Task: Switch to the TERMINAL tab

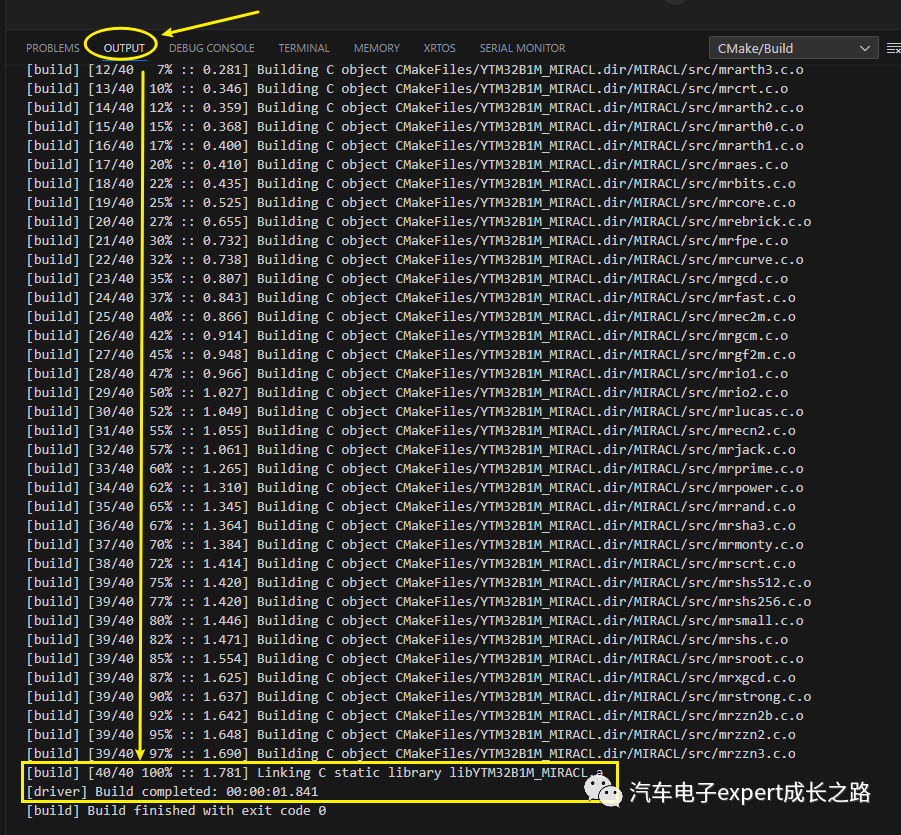Action: click(304, 48)
